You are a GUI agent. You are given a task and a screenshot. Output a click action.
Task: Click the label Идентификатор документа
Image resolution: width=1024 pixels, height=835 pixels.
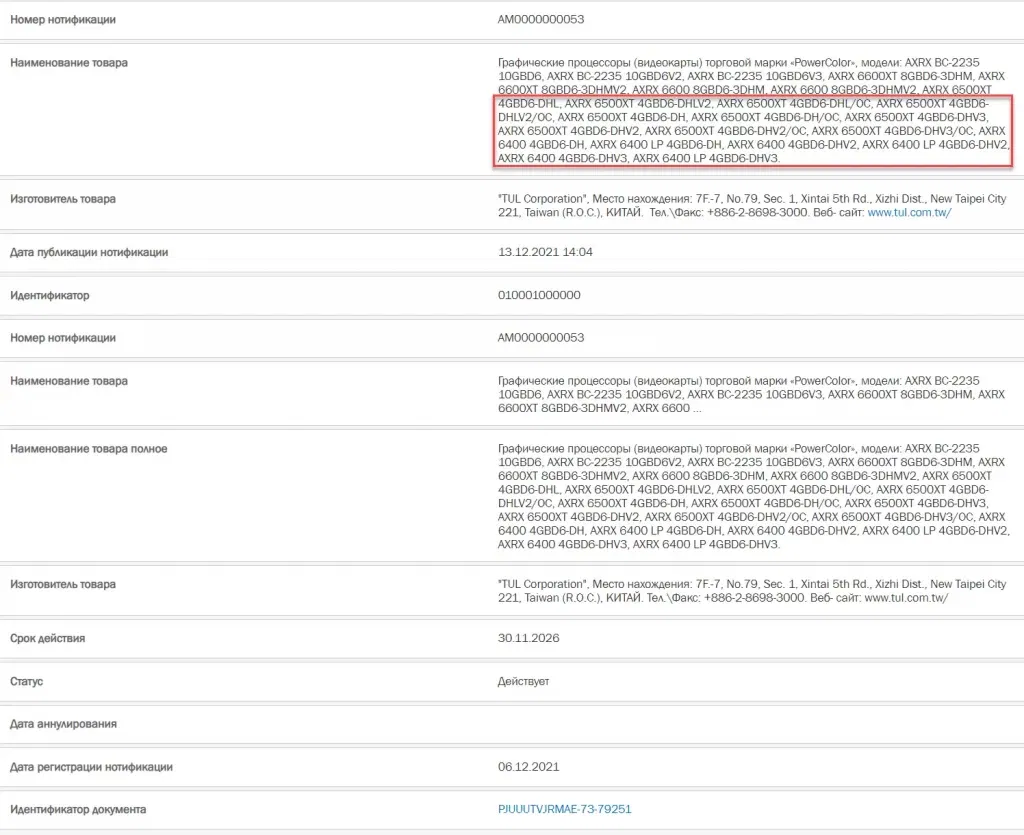click(78, 810)
